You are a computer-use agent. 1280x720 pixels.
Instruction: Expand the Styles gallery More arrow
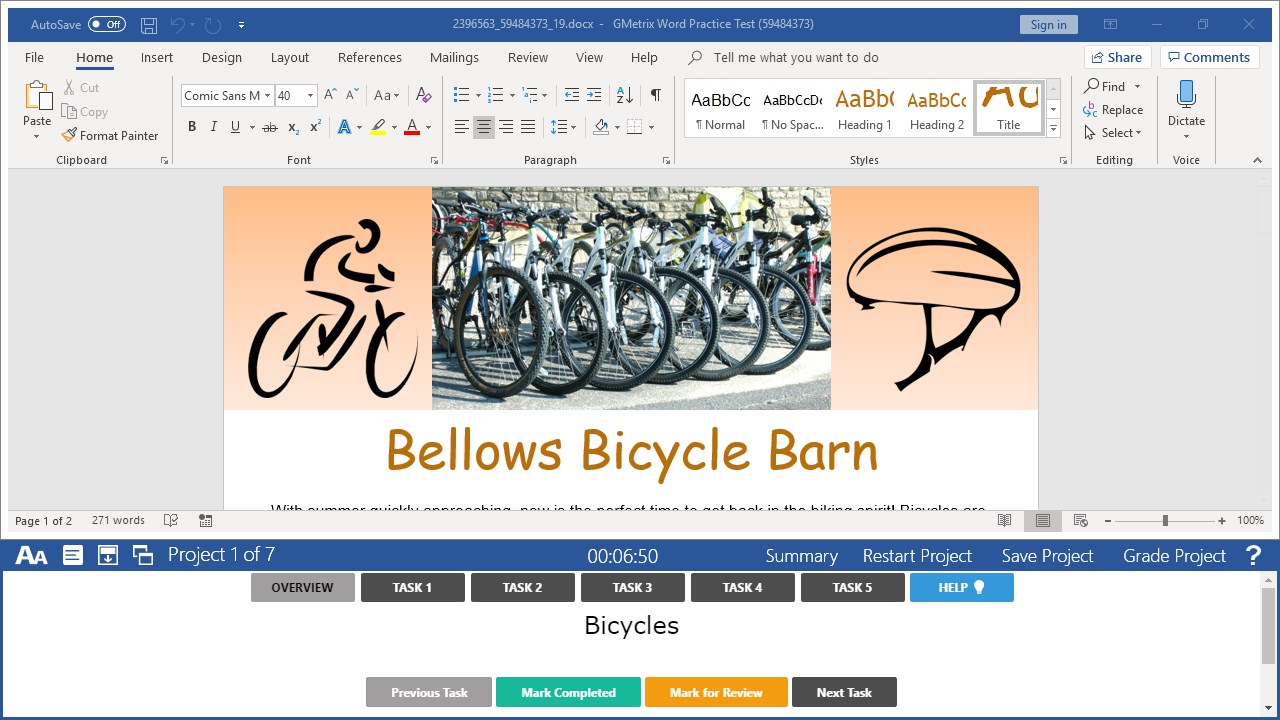click(x=1053, y=128)
